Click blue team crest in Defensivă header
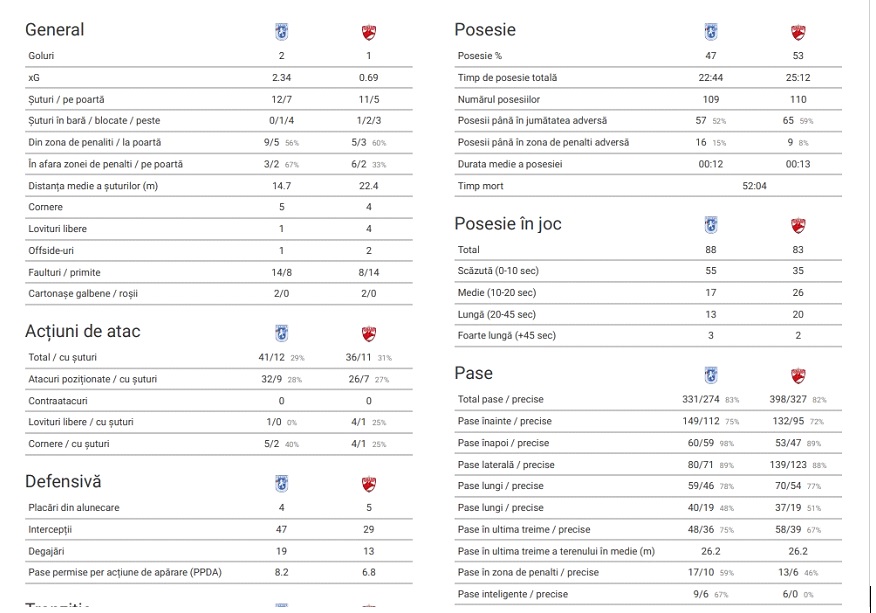 click(x=281, y=484)
